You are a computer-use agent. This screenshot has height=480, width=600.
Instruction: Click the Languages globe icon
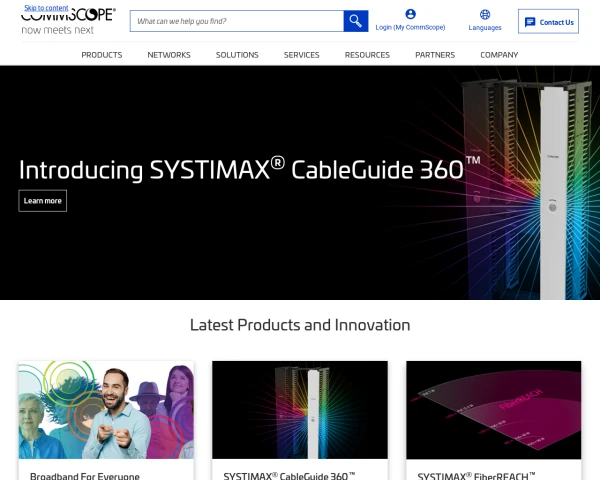(485, 14)
